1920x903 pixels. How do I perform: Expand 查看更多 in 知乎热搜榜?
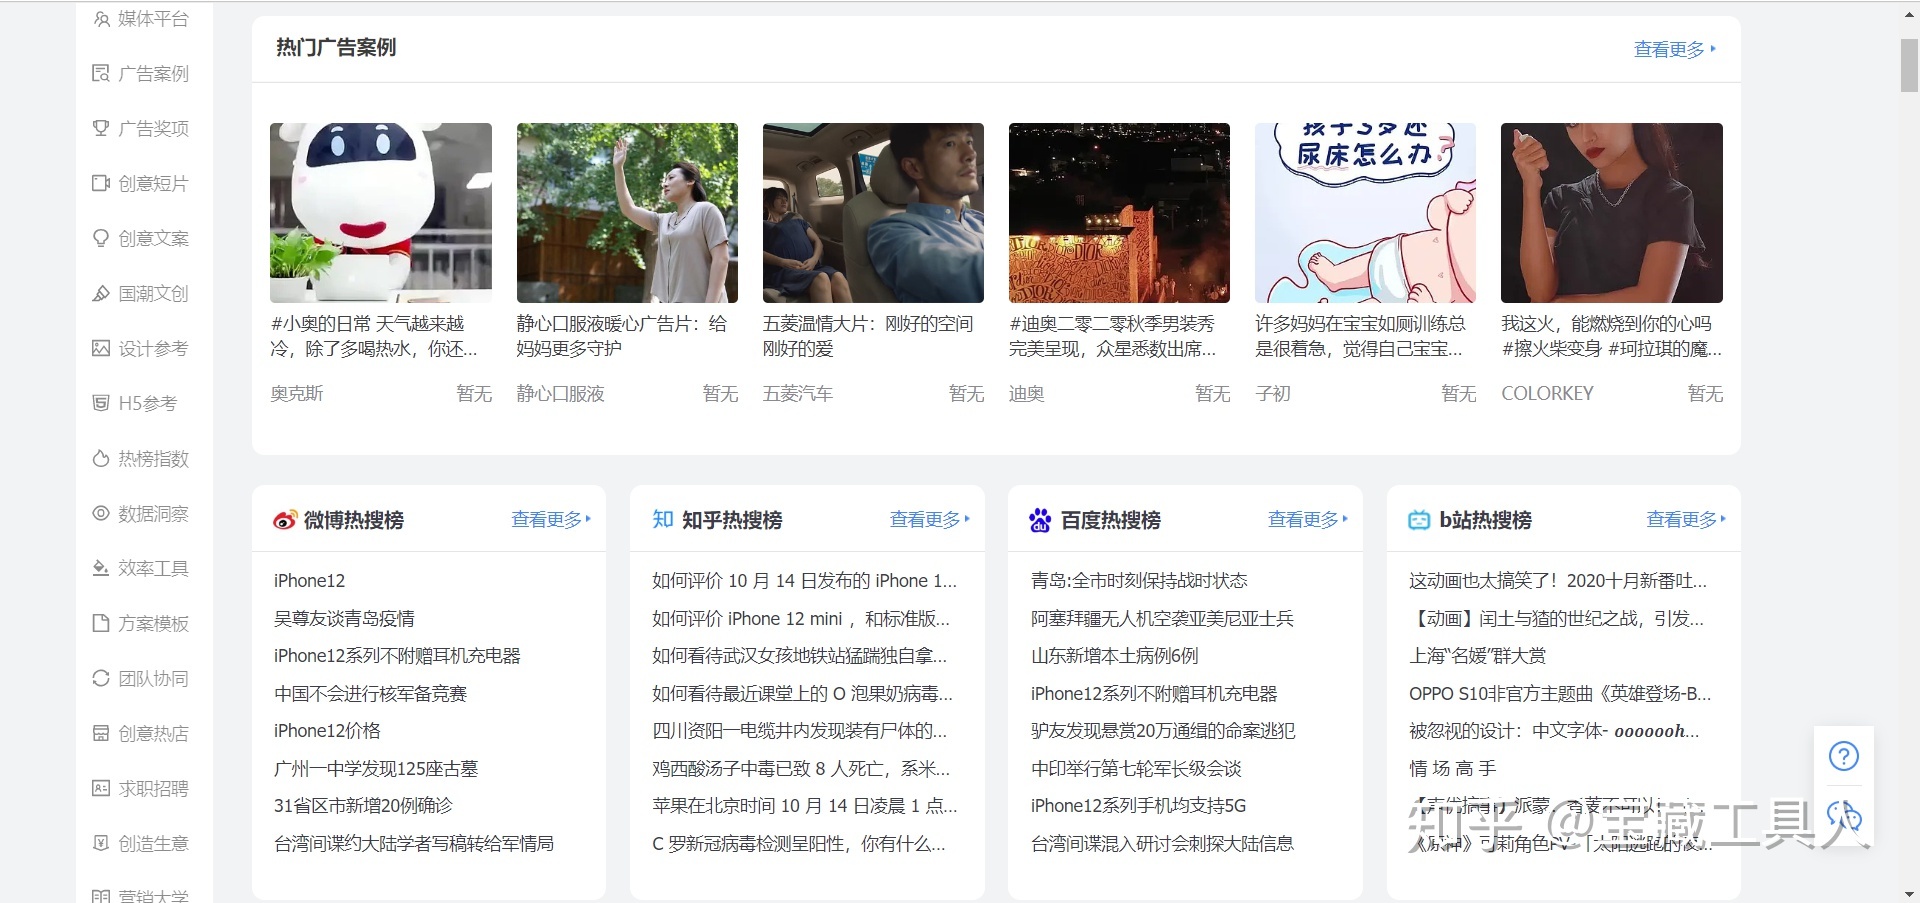point(929,519)
